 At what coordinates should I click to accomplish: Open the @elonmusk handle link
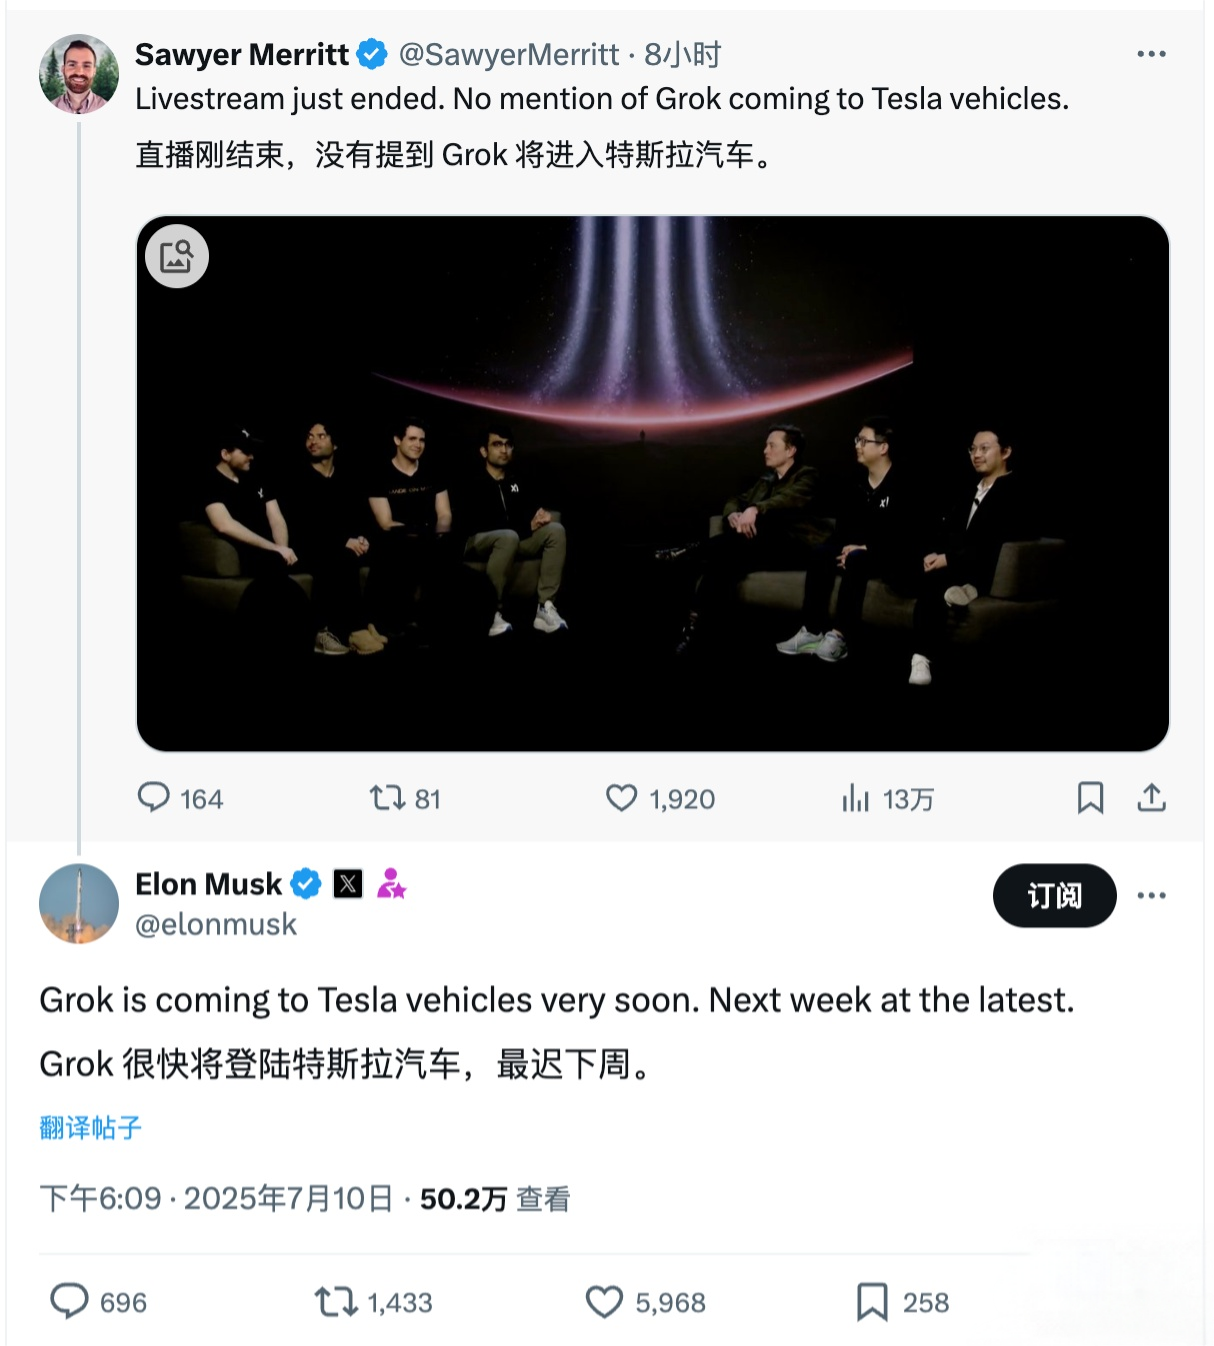216,925
